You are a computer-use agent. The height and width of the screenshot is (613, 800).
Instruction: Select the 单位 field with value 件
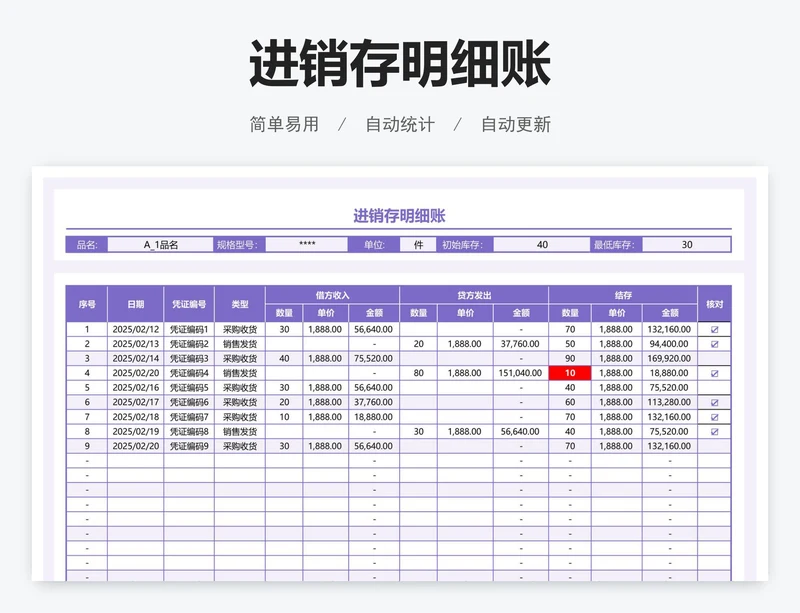(417, 244)
